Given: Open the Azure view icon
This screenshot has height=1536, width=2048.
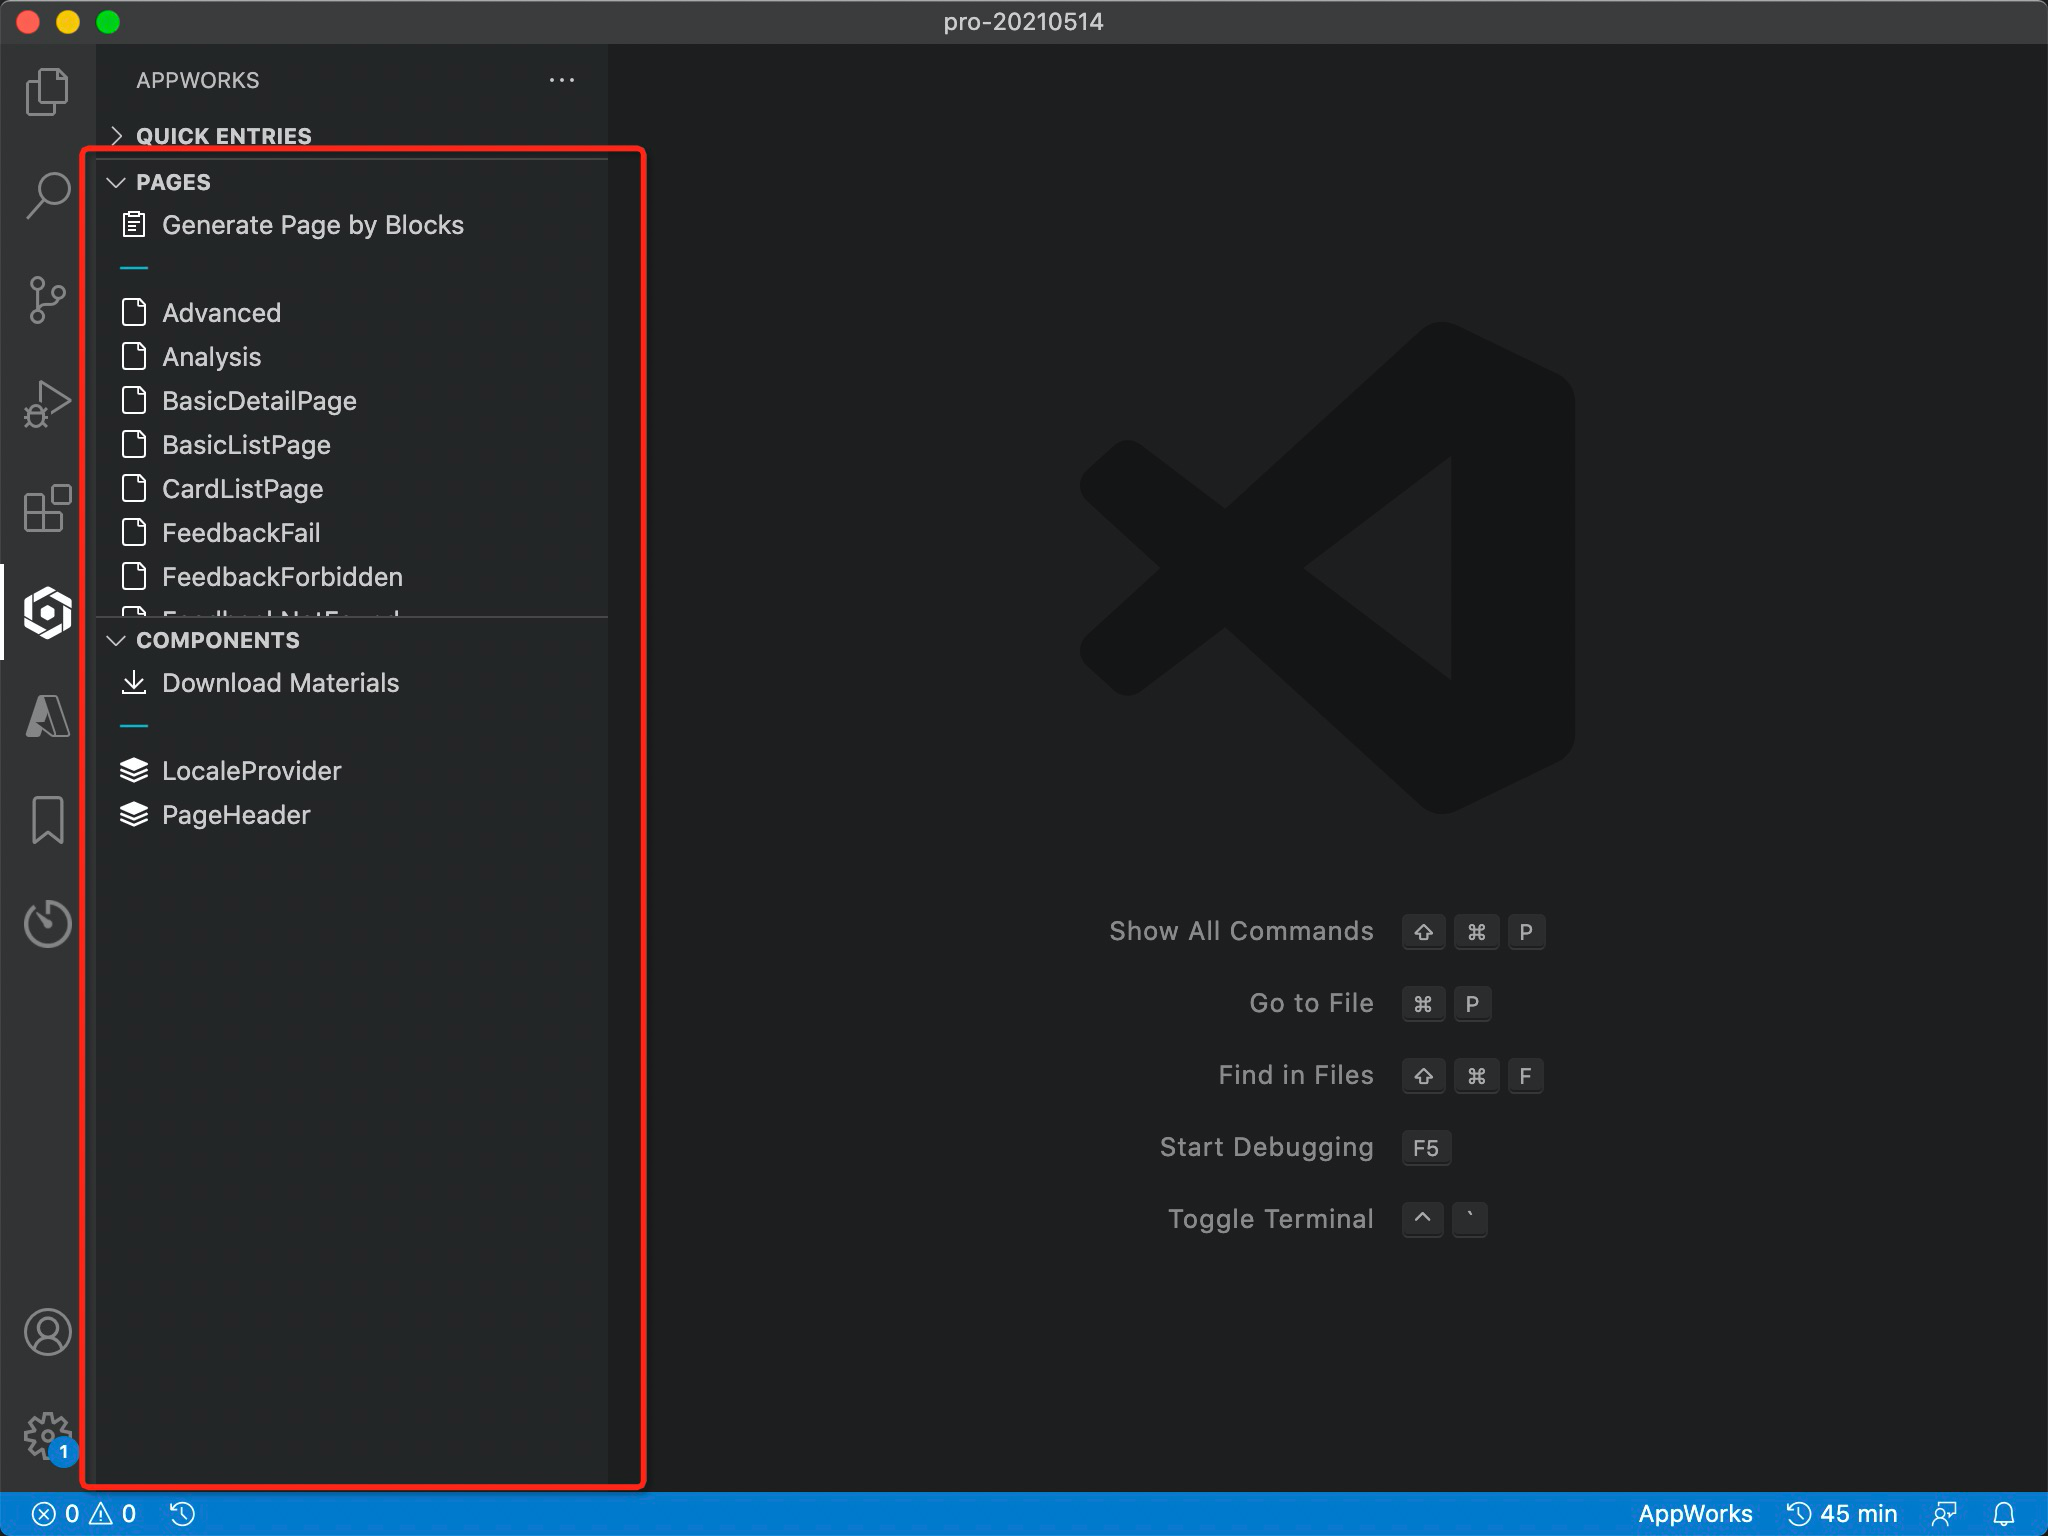Looking at the screenshot, I should click(x=47, y=716).
